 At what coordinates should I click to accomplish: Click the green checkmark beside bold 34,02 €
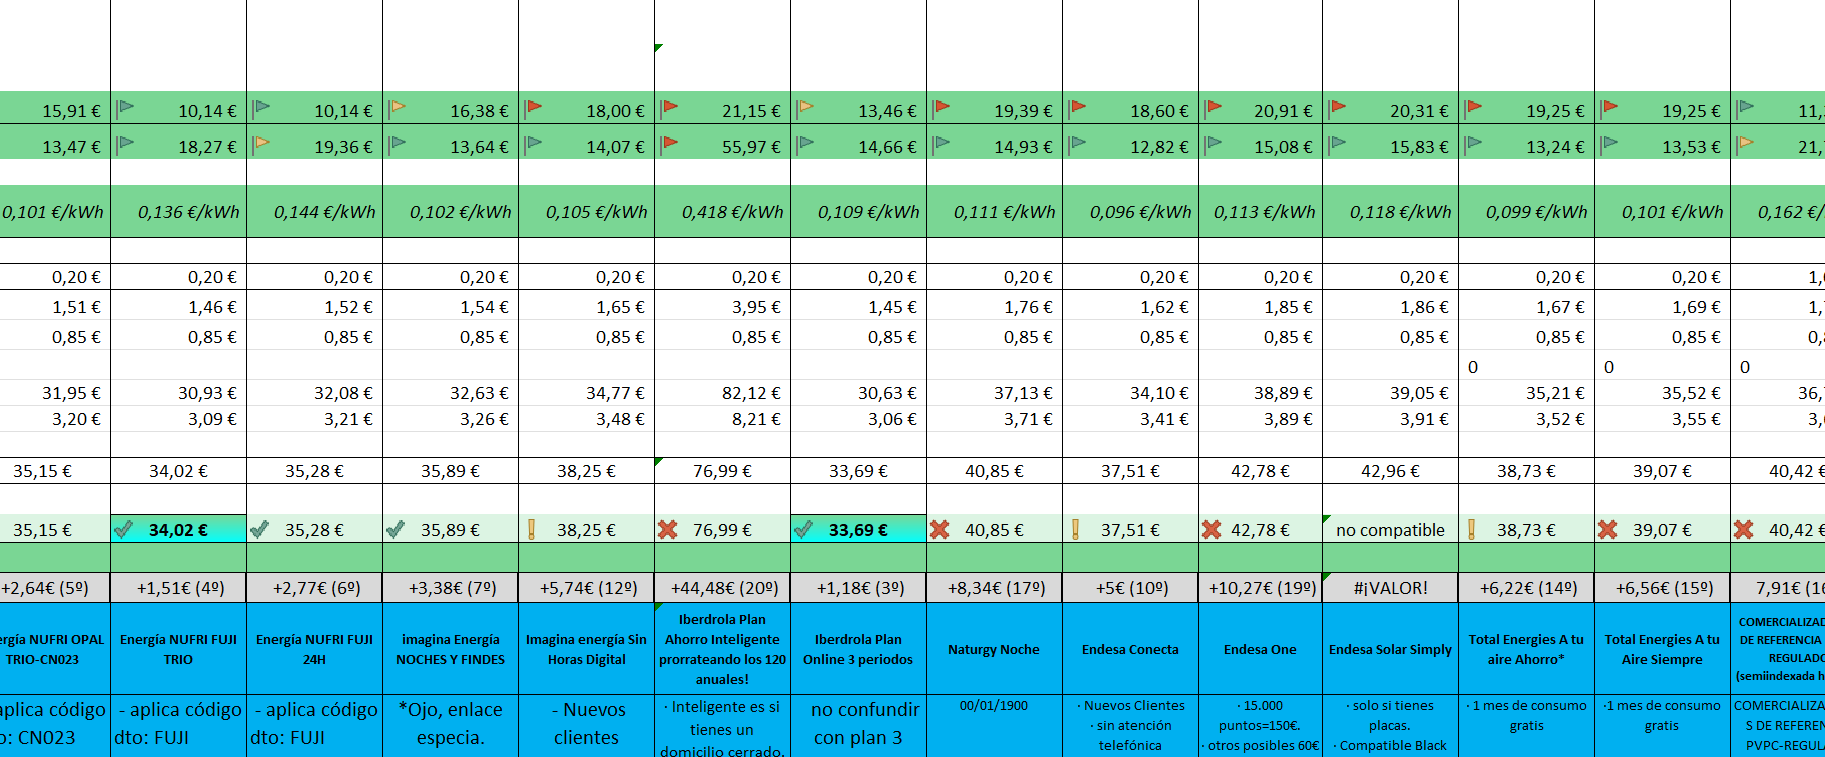click(x=124, y=529)
